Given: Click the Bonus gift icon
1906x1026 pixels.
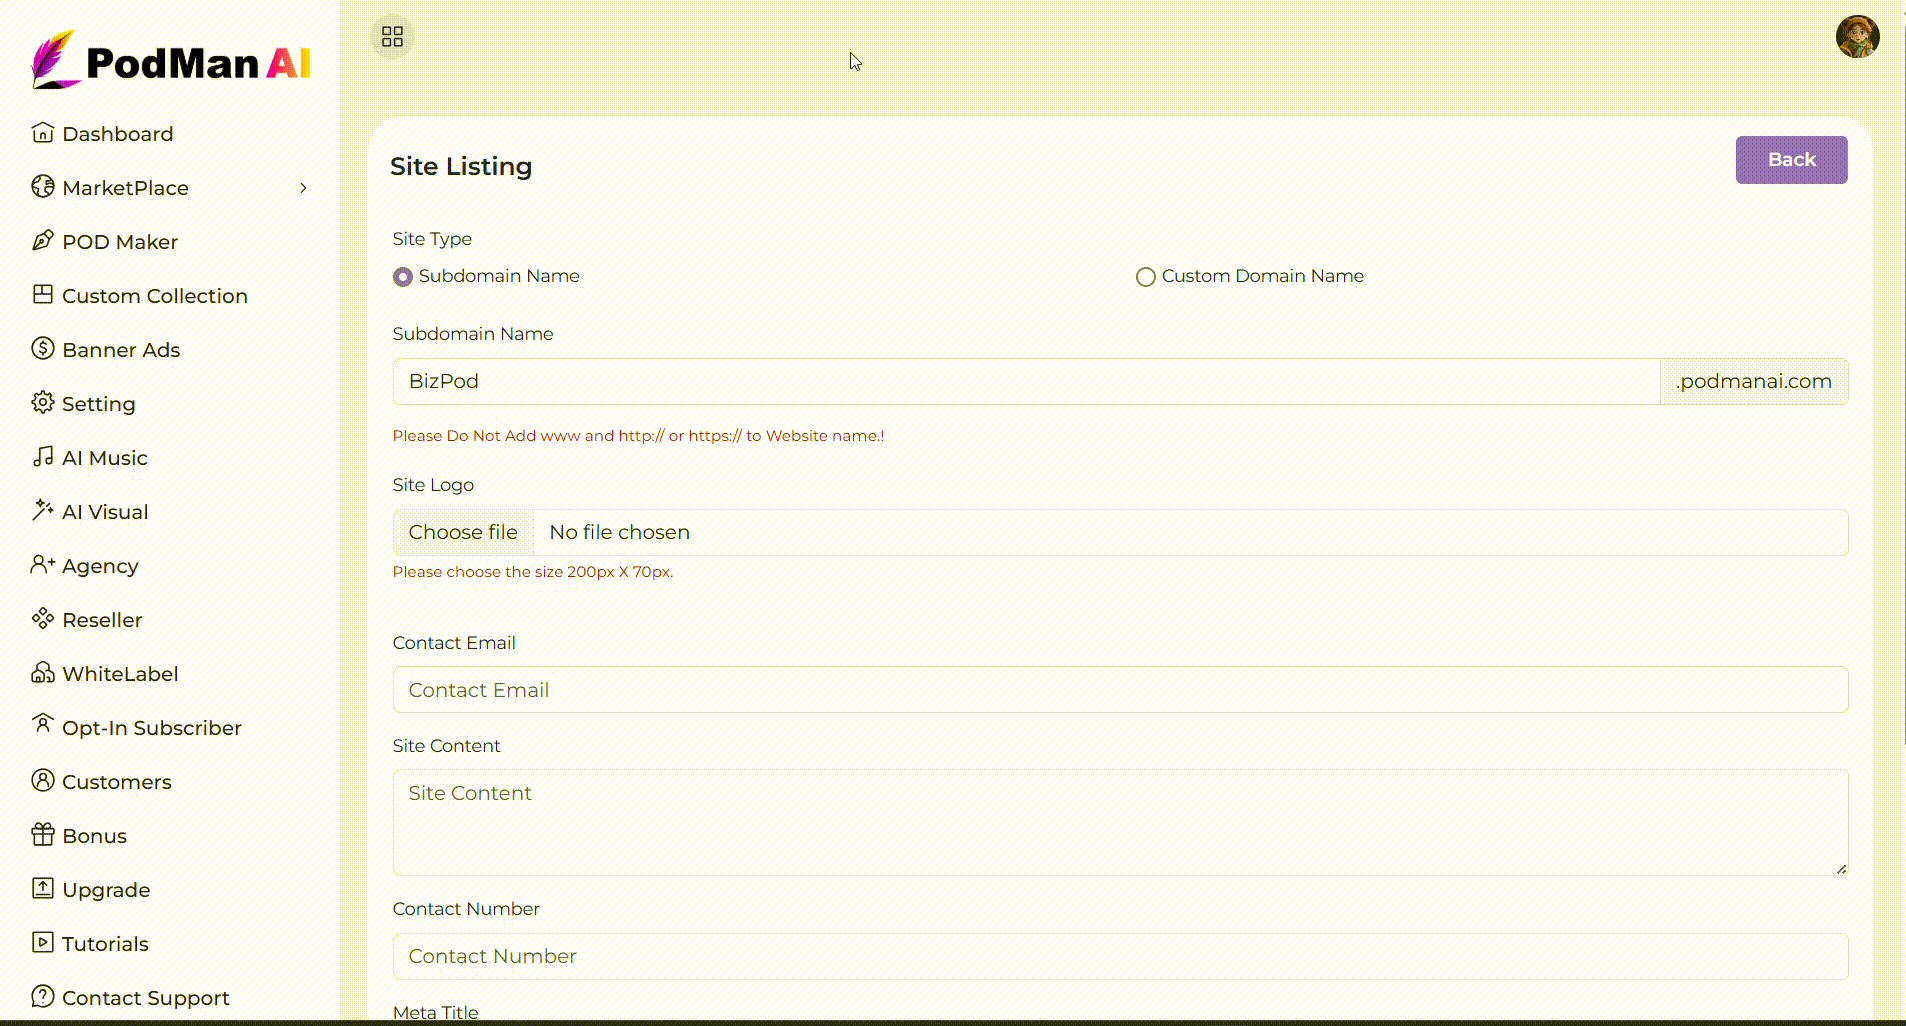Looking at the screenshot, I should tap(42, 835).
